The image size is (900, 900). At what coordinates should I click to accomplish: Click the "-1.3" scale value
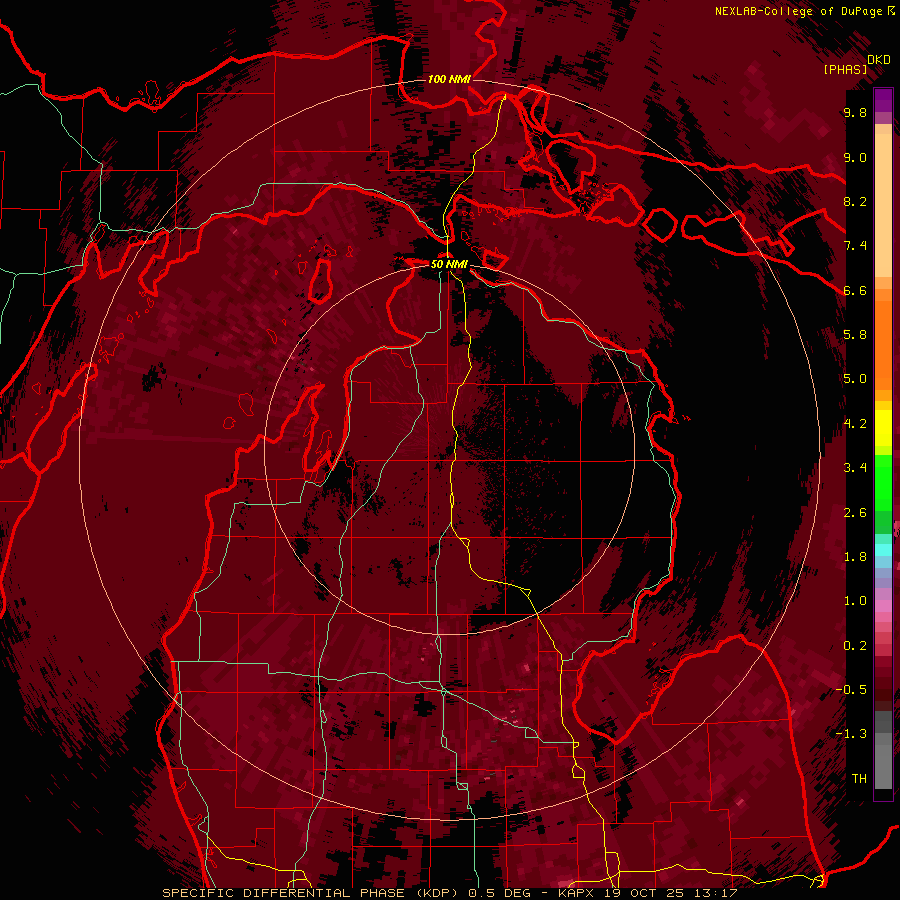pos(851,734)
